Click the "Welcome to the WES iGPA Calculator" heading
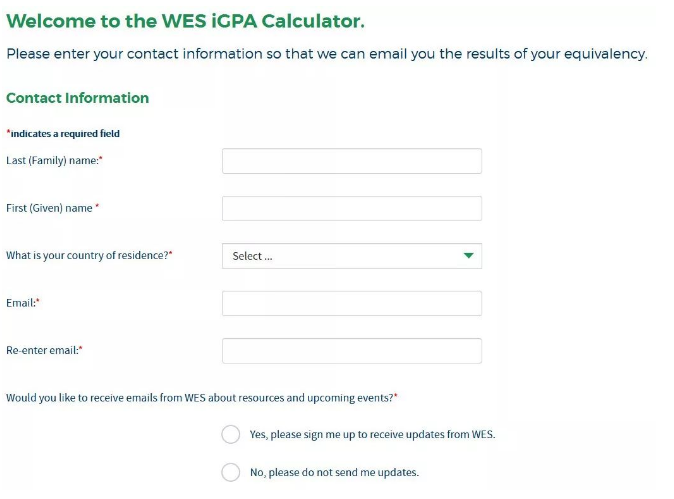This screenshot has width=674, height=499. click(x=185, y=20)
